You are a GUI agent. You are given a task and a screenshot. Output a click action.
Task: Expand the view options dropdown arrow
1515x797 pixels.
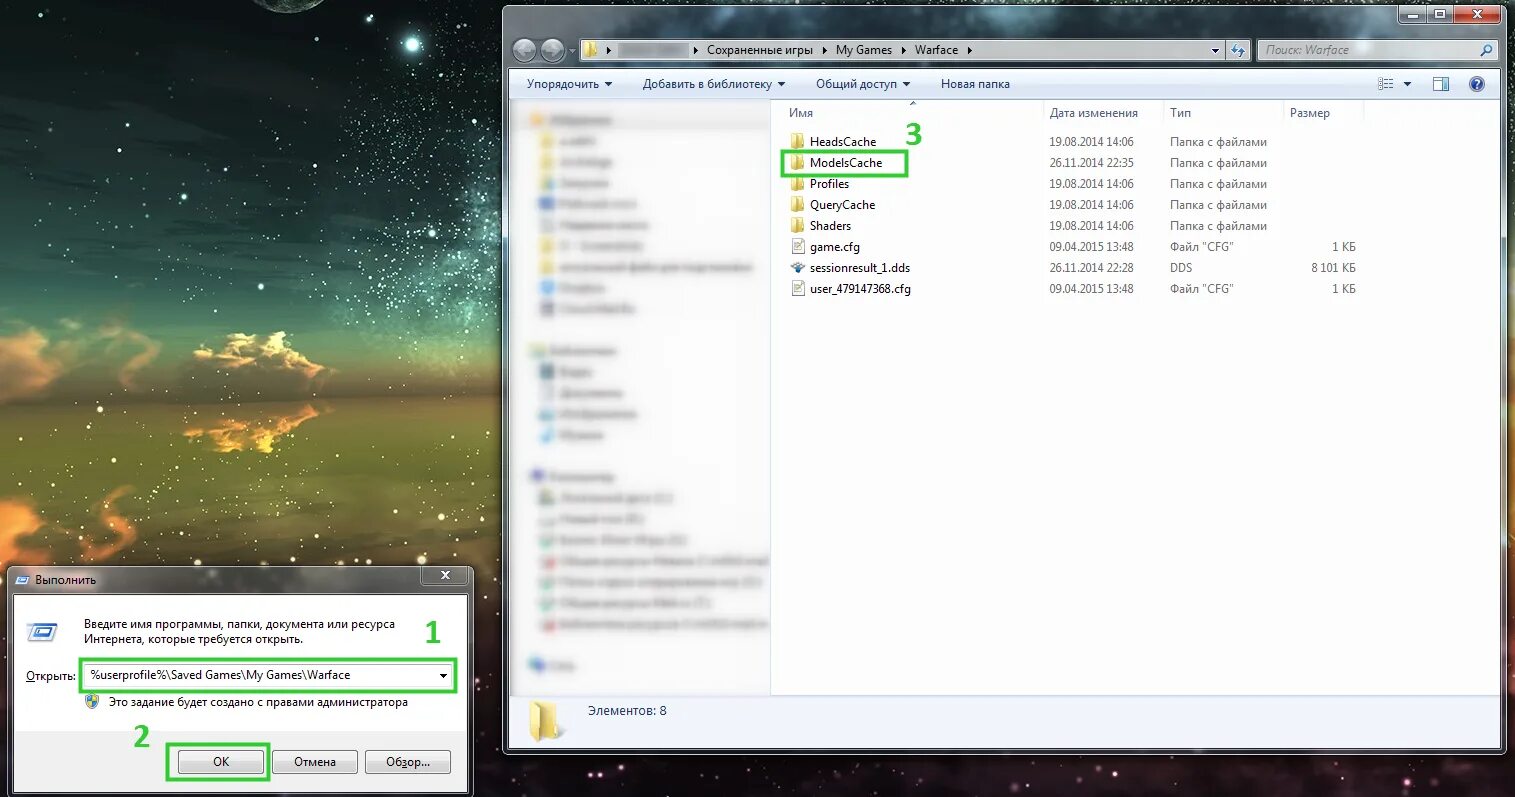coord(1407,84)
